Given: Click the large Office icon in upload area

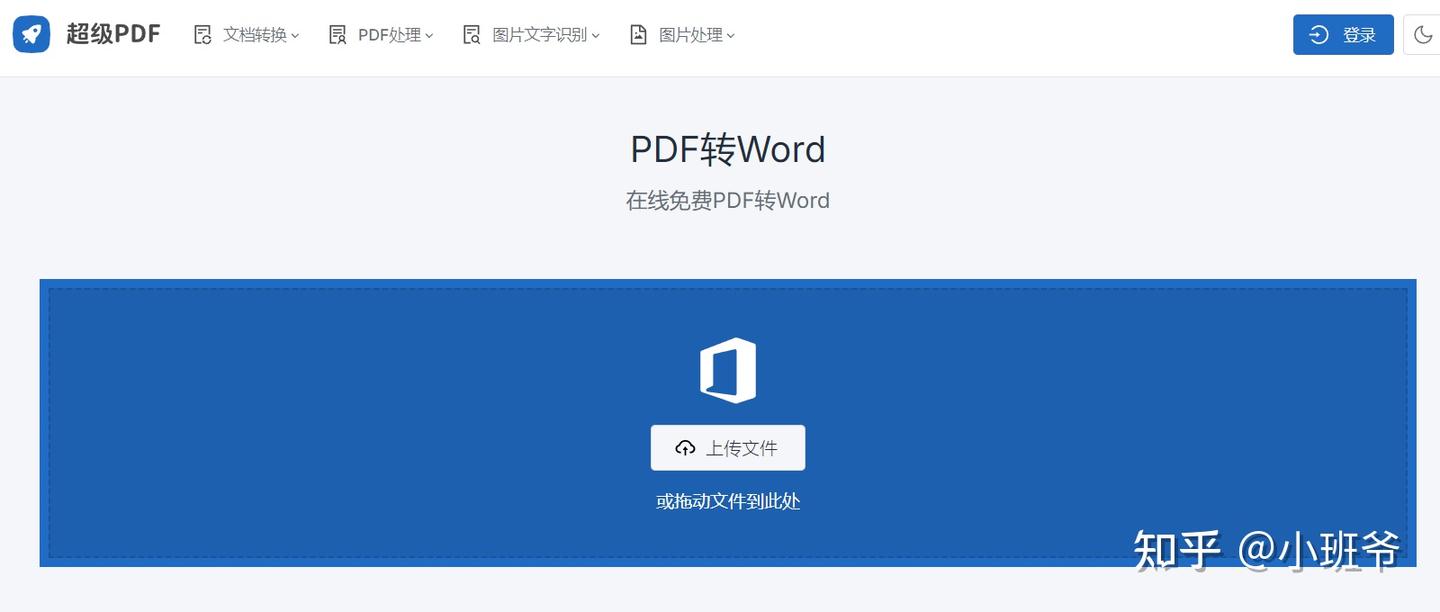Looking at the screenshot, I should (728, 371).
